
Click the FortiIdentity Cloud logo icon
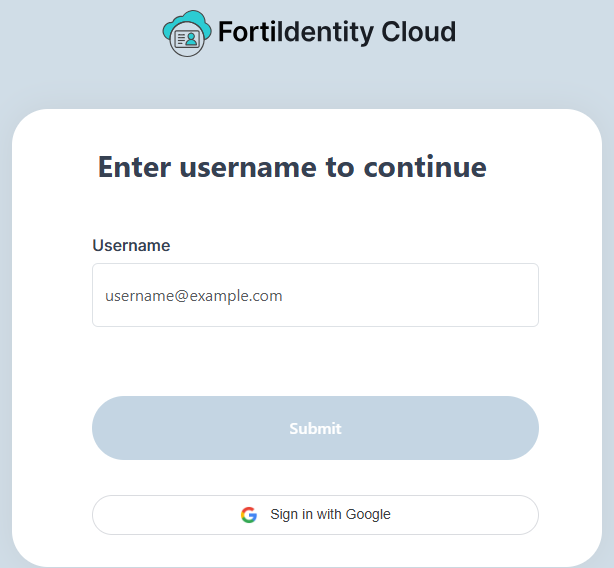pos(186,33)
